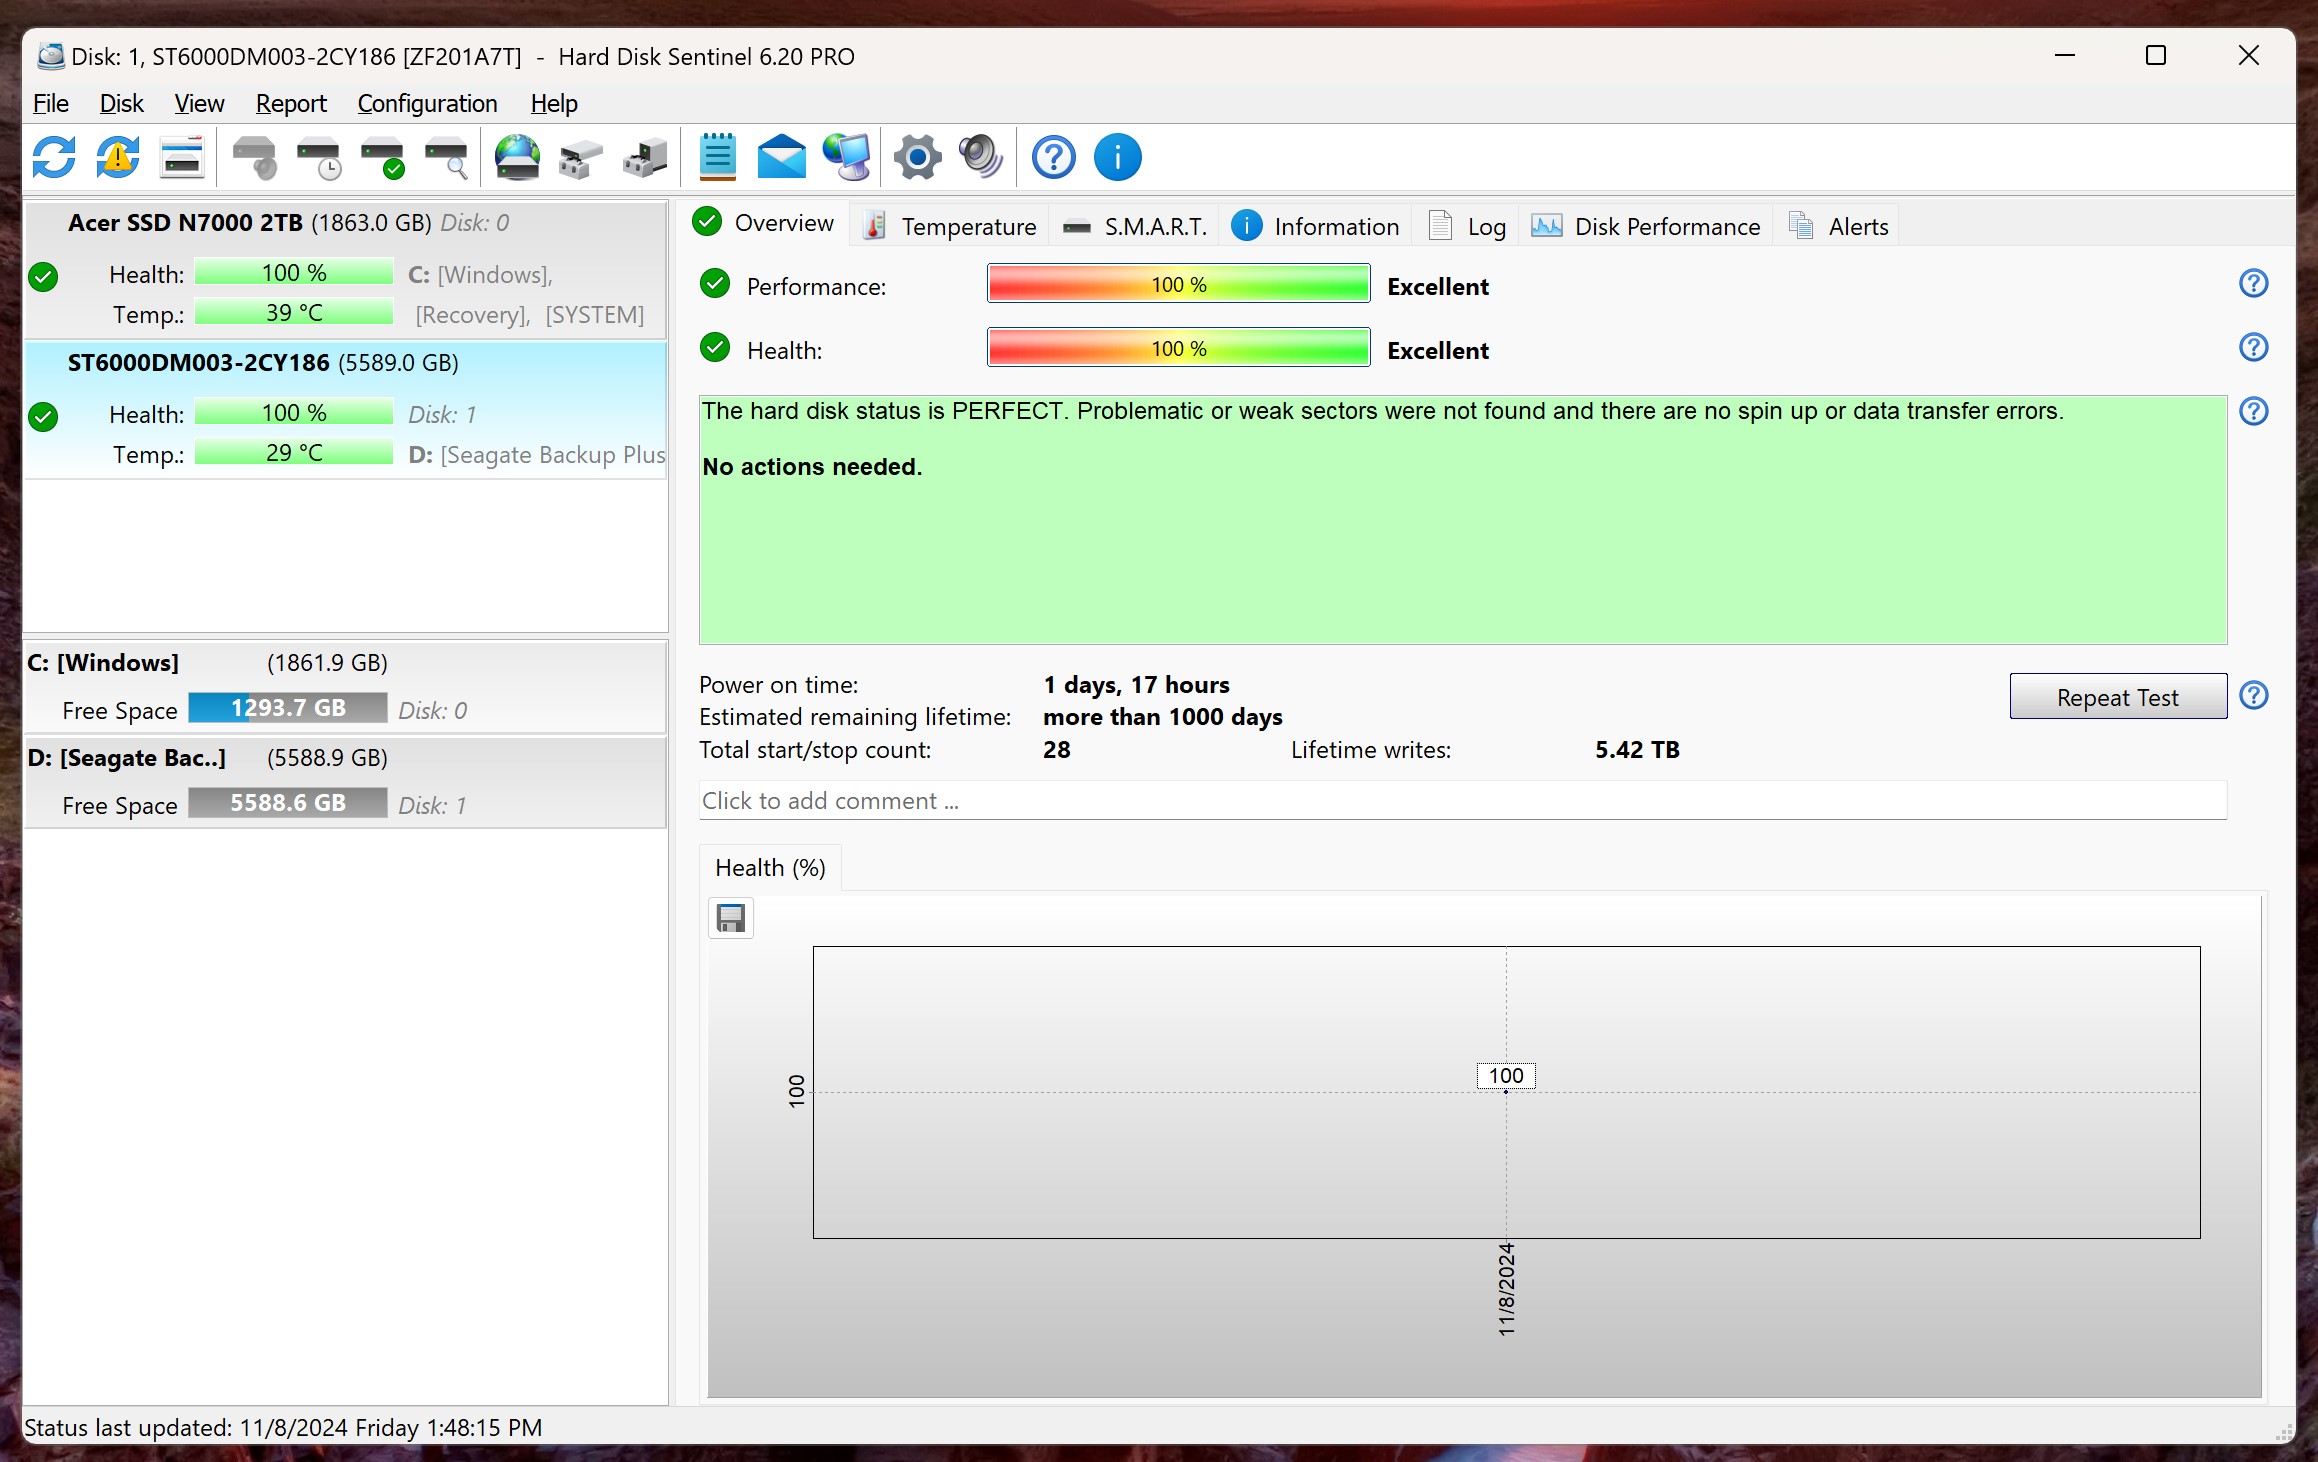Viewport: 2318px width, 1462px height.
Task: Click help icon beside status description box
Action: click(2254, 411)
